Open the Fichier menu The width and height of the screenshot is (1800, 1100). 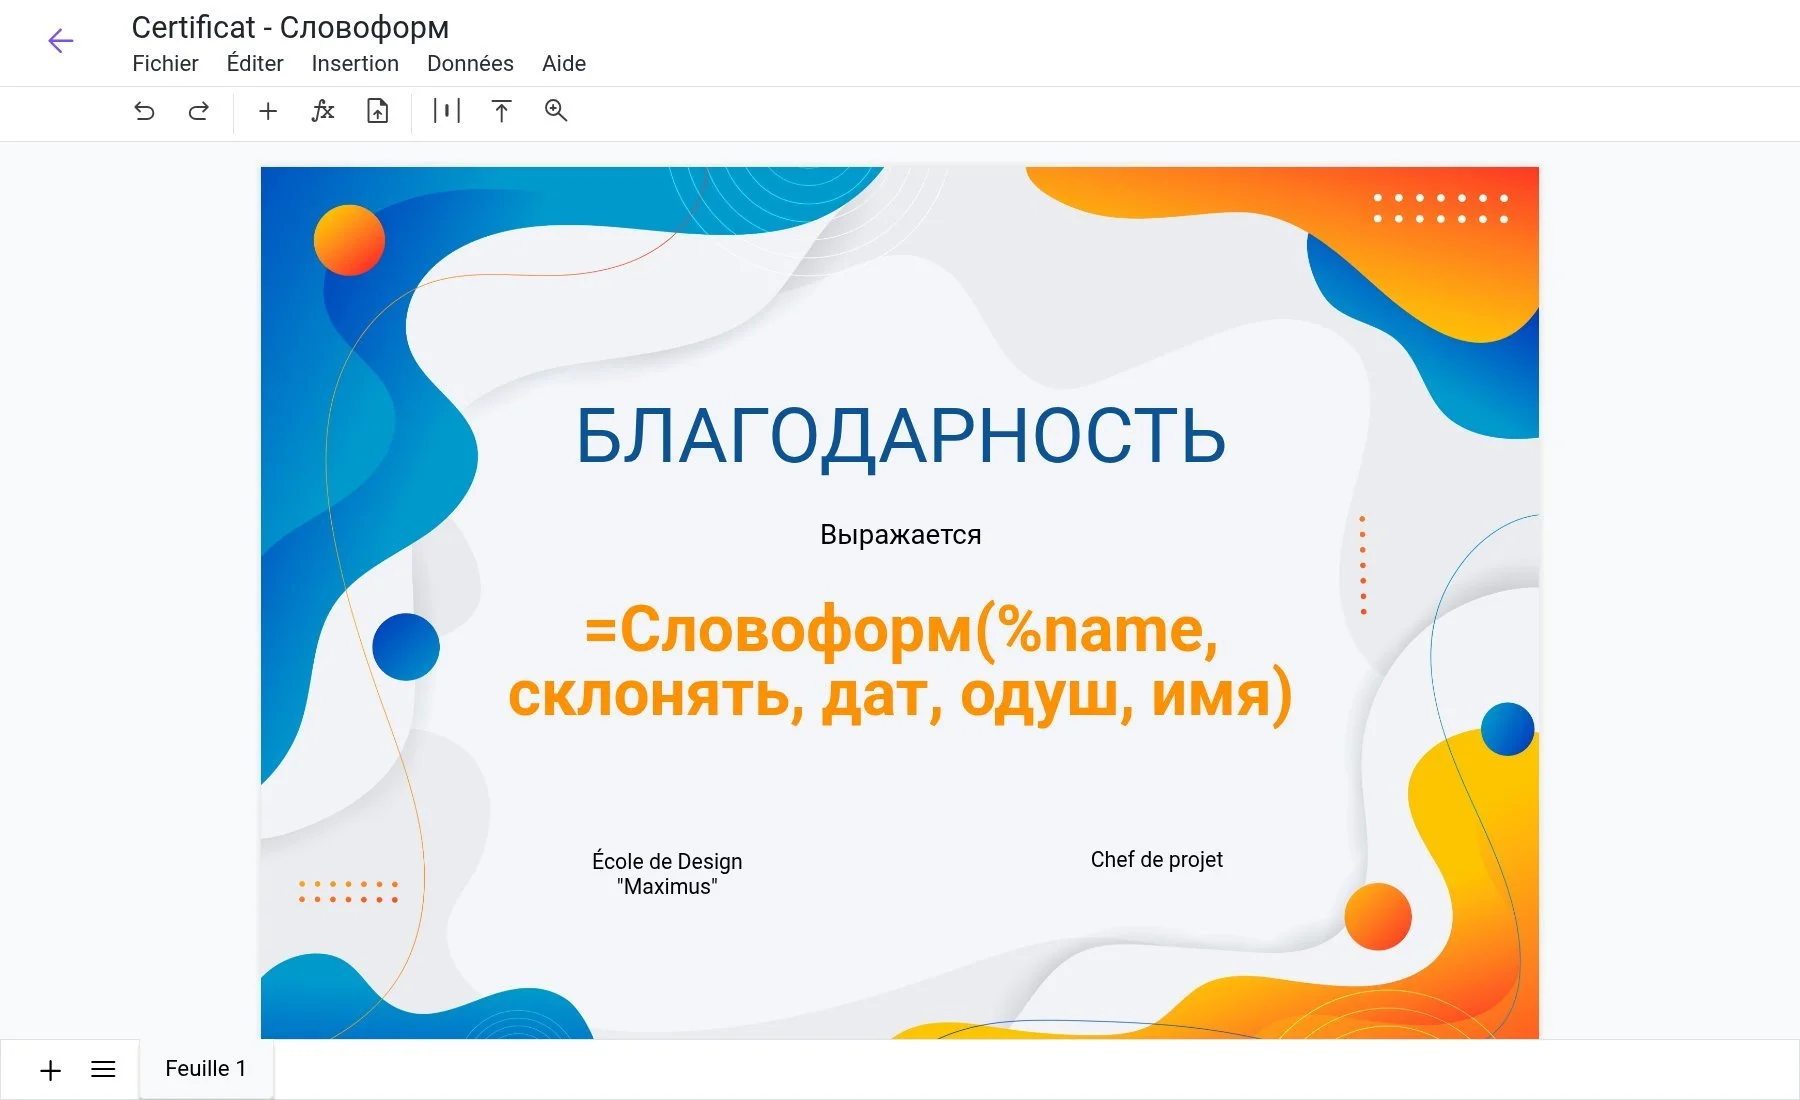pos(165,64)
